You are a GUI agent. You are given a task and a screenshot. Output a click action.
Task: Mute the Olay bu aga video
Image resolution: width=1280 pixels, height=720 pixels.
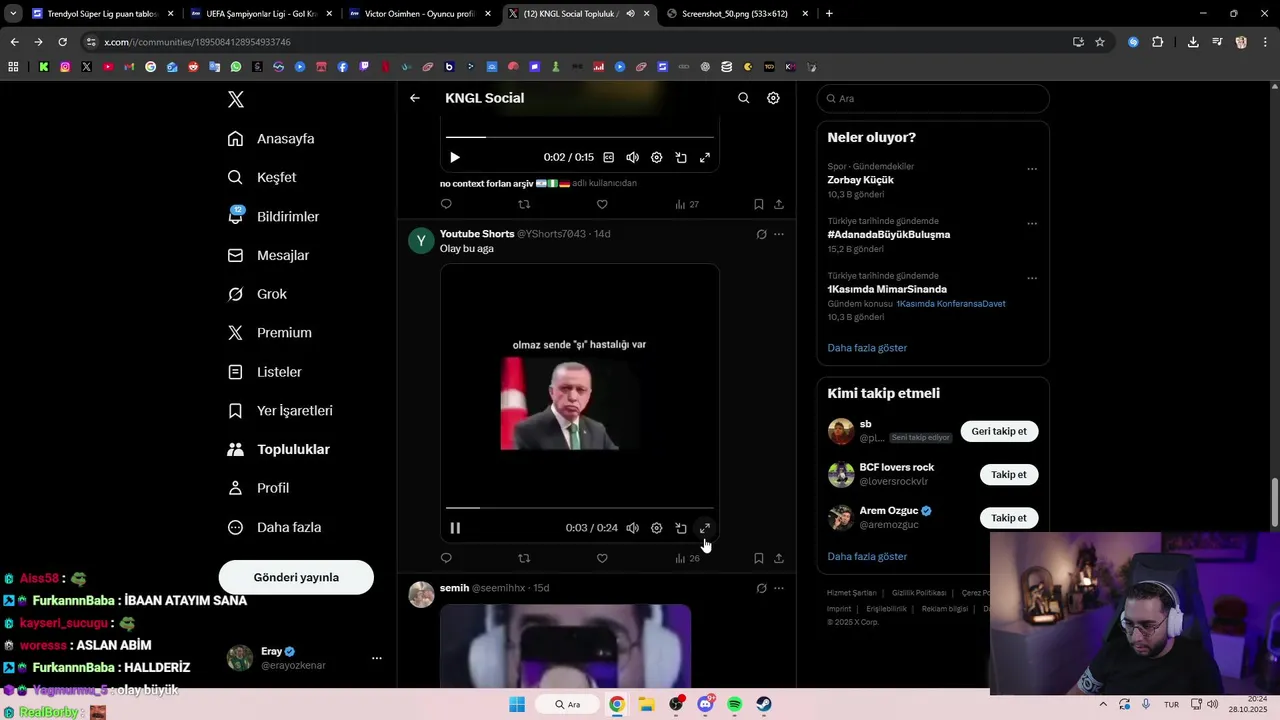(632, 528)
